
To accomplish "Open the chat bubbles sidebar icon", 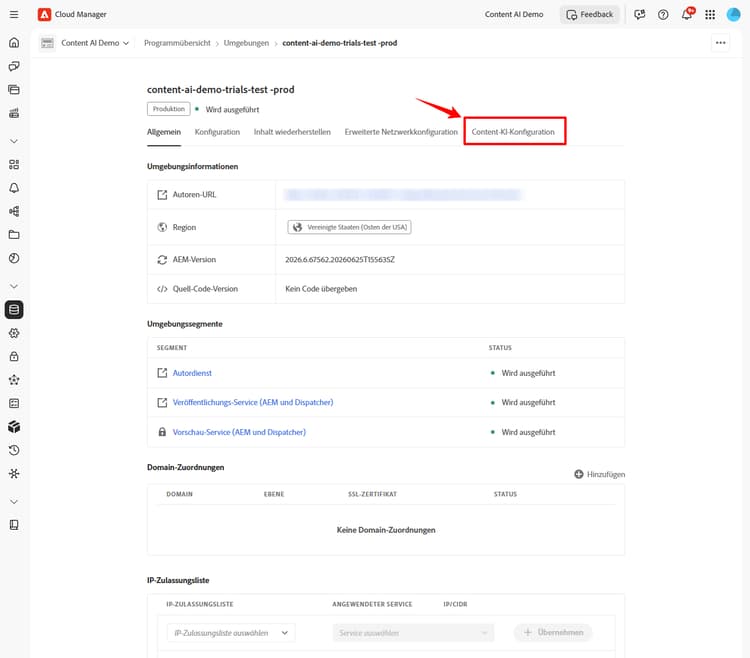I will pyautogui.click(x=14, y=66).
